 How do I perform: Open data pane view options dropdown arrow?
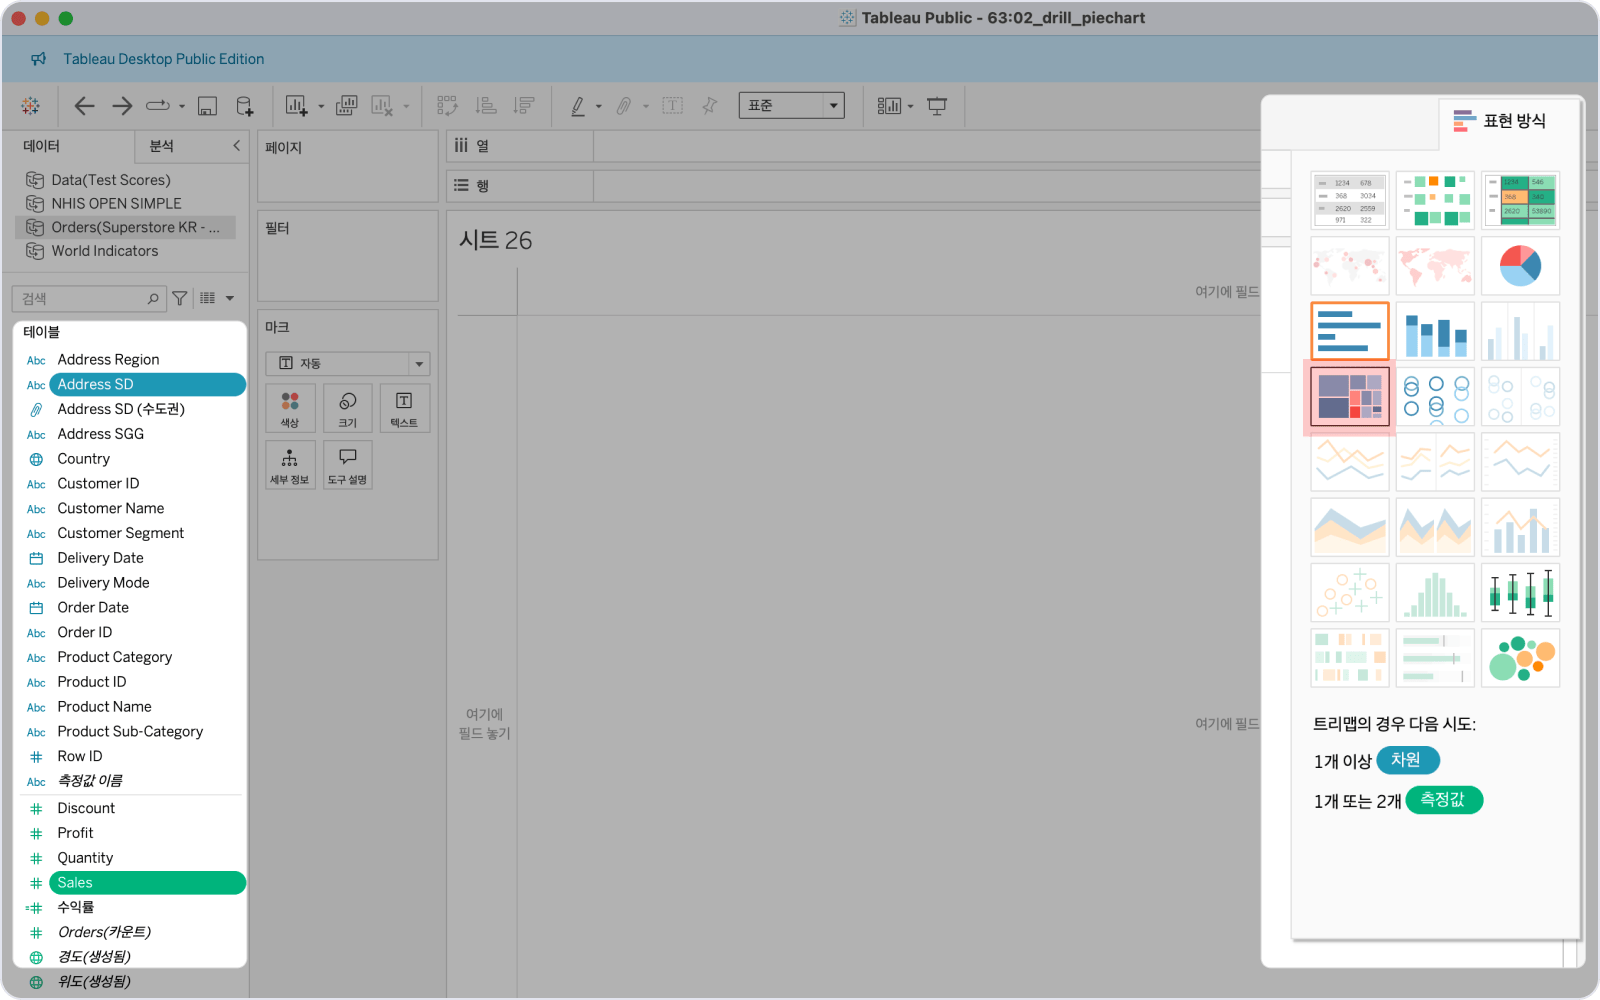pos(230,298)
